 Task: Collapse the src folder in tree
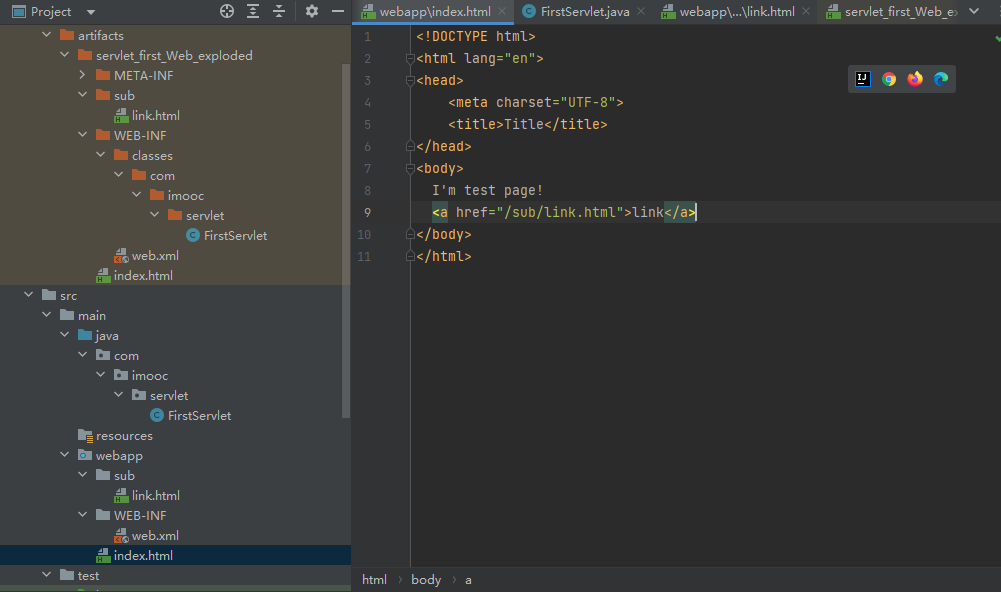(x=29, y=296)
